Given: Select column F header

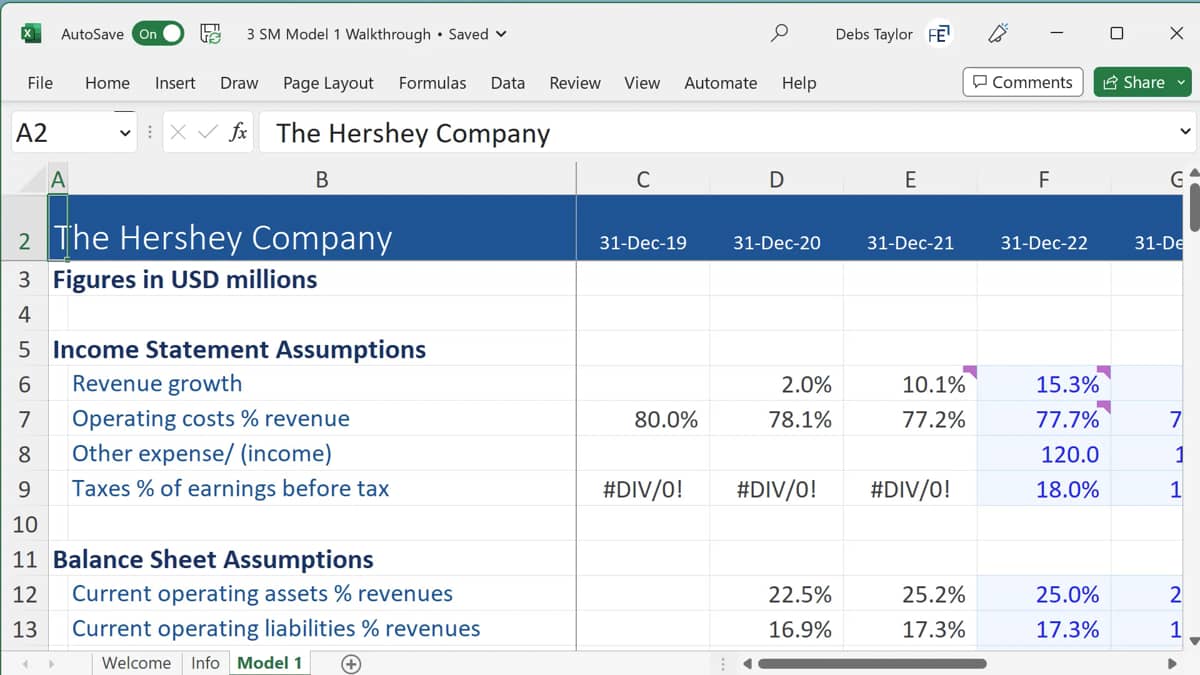Looking at the screenshot, I should click(x=1044, y=180).
